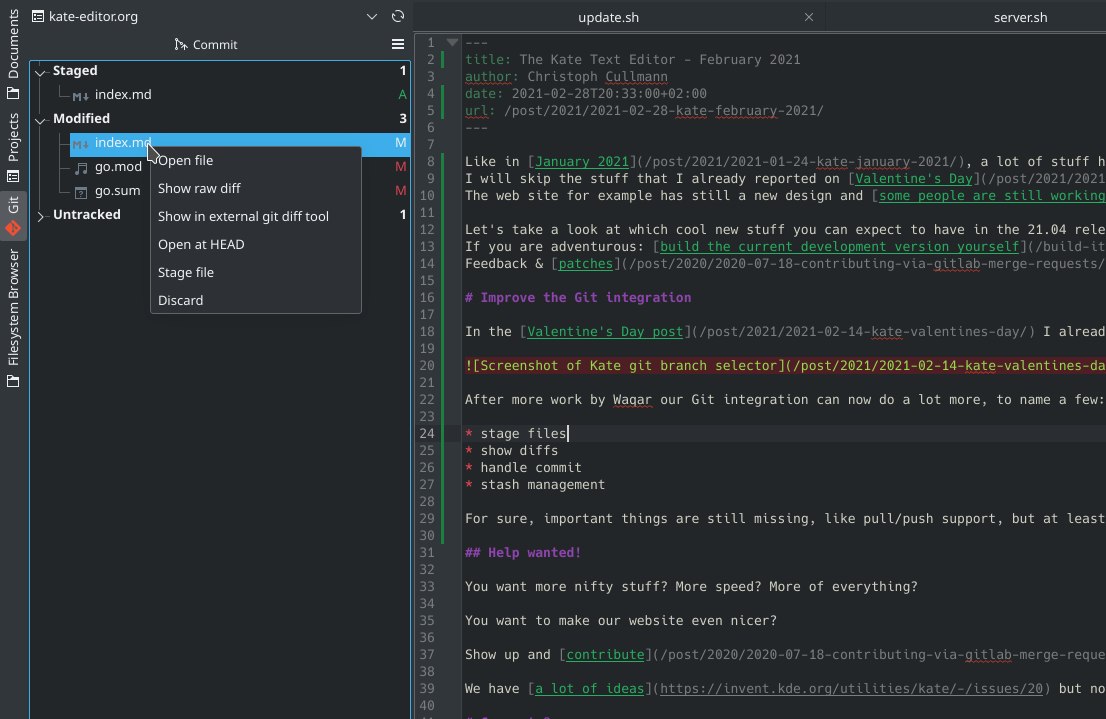The image size is (1106, 719).
Task: Choose Stage file from context menu
Action: coord(256,272)
